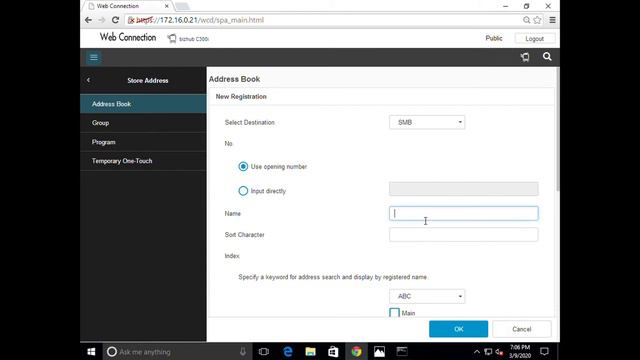Open the Select Destination SMB dropdown
Viewport: 640px width, 360px height.
pyautogui.click(x=427, y=122)
